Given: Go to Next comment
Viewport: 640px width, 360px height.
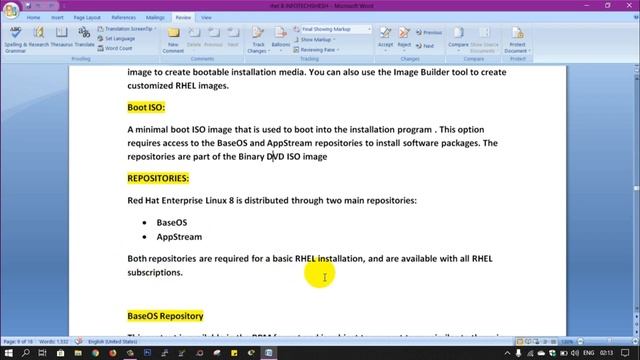Looking at the screenshot, I should (x=233, y=37).
